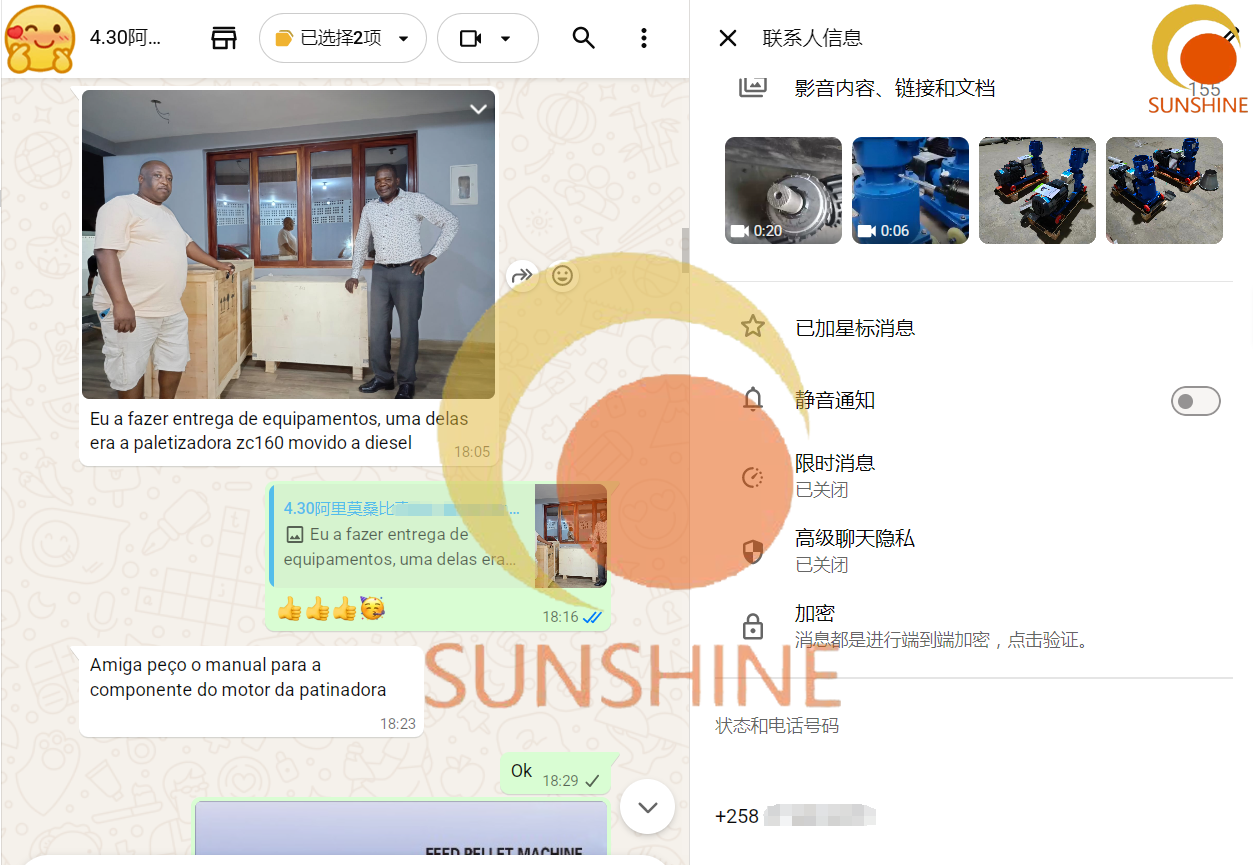Screen dimensions: 1253x865
Task: Open the three-dot chat menu
Action: 644,38
